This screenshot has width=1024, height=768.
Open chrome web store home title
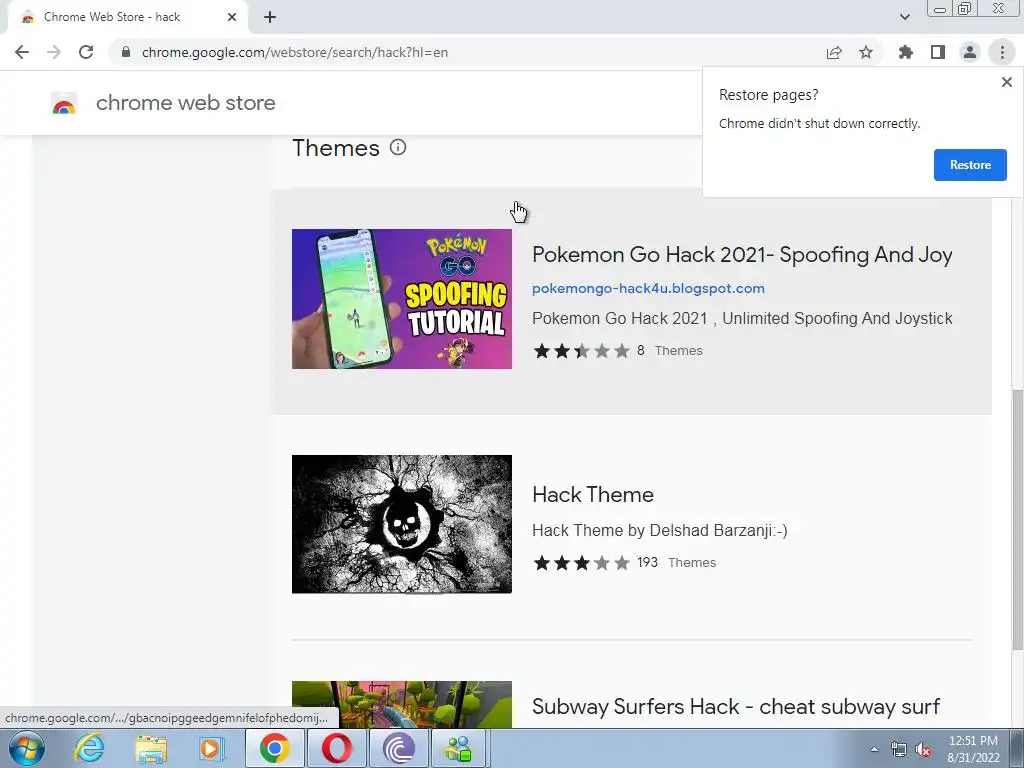coord(185,103)
